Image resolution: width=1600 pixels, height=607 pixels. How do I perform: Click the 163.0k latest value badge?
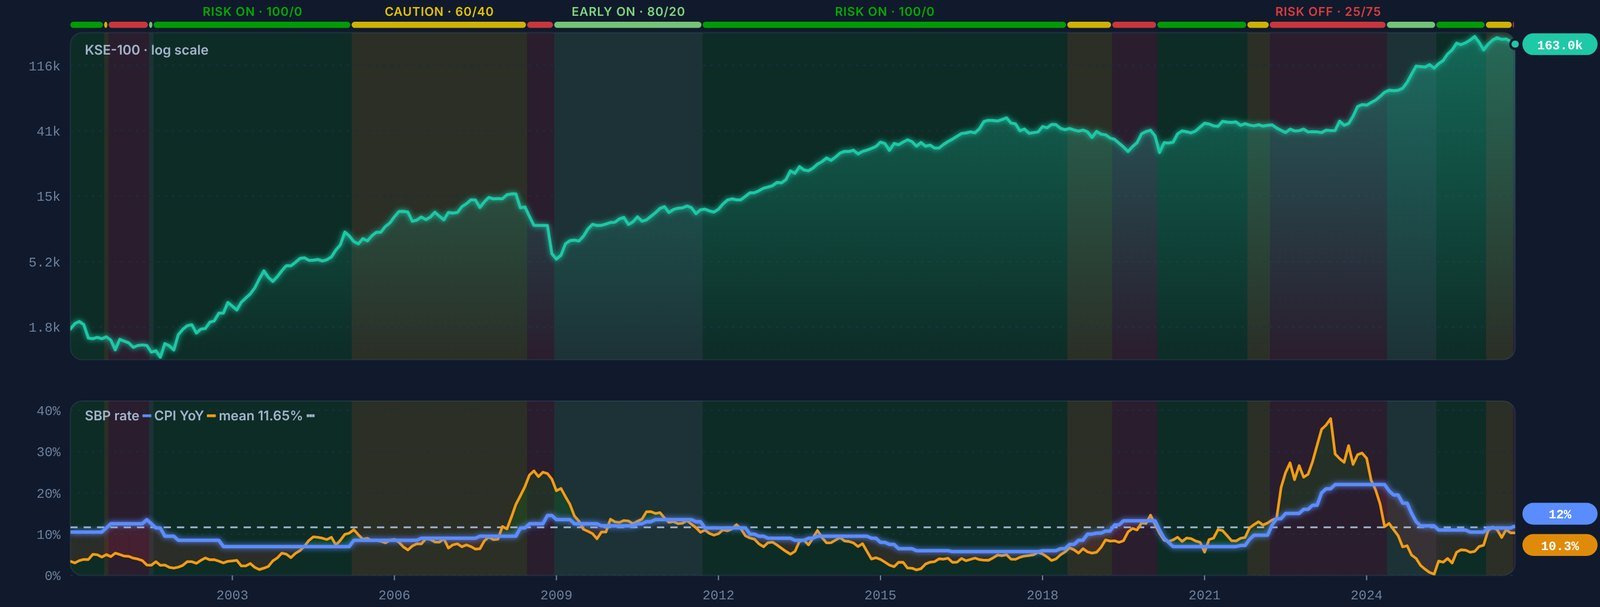pos(1559,45)
